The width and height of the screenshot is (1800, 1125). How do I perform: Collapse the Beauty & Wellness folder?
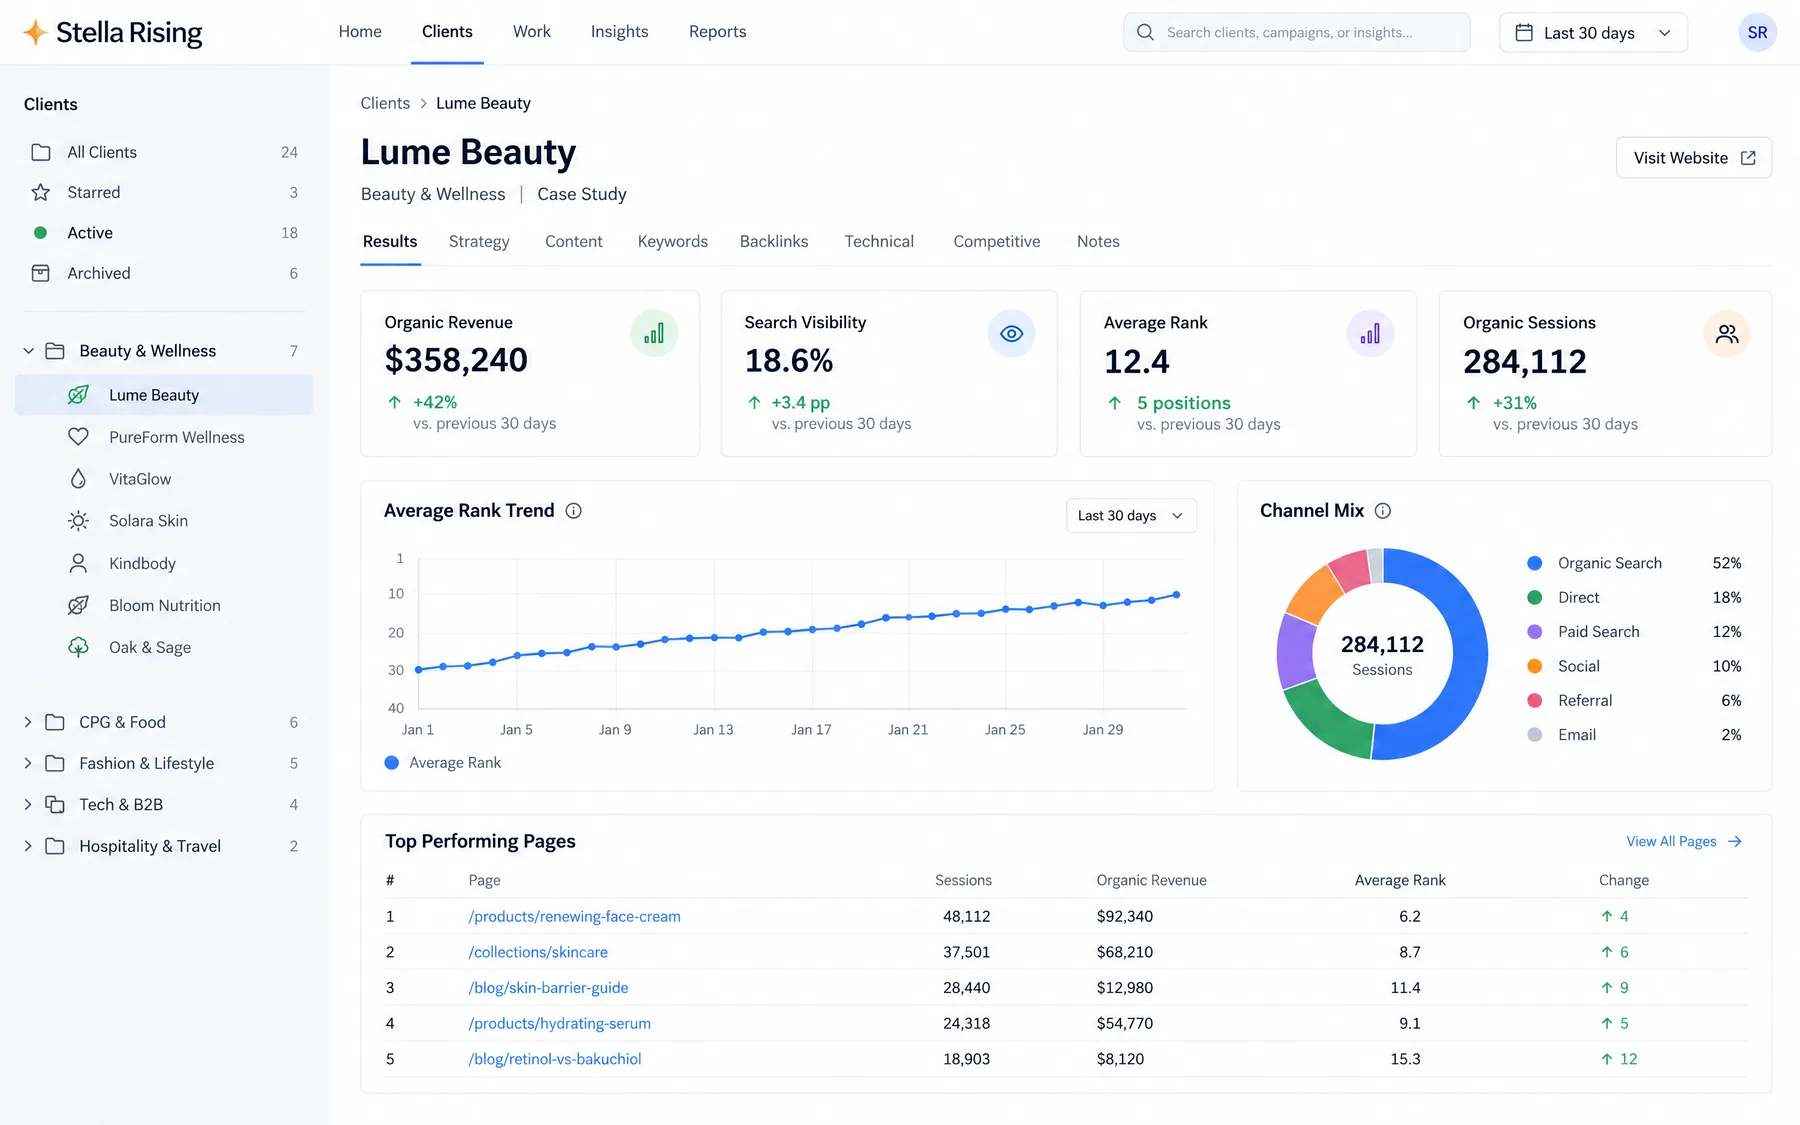[x=28, y=351]
